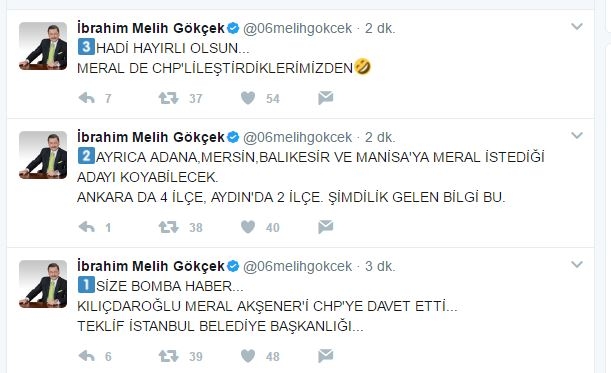Reply to the HADİ HAYIRLI OLSUN tweet
The width and height of the screenshot is (611, 373).
click(x=87, y=98)
